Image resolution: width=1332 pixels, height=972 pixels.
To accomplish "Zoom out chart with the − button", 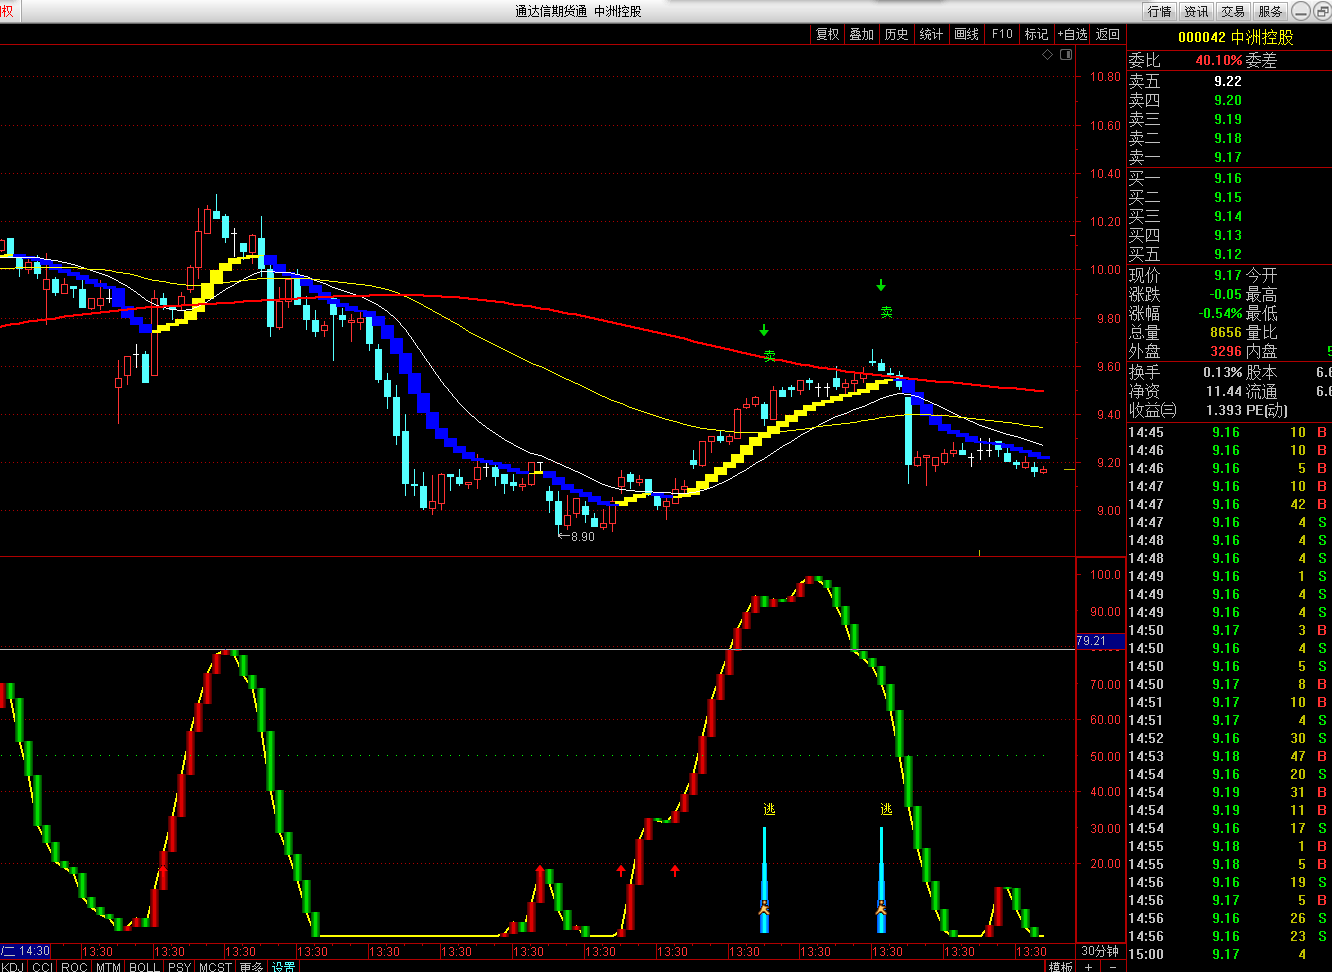I will 1113,967.
